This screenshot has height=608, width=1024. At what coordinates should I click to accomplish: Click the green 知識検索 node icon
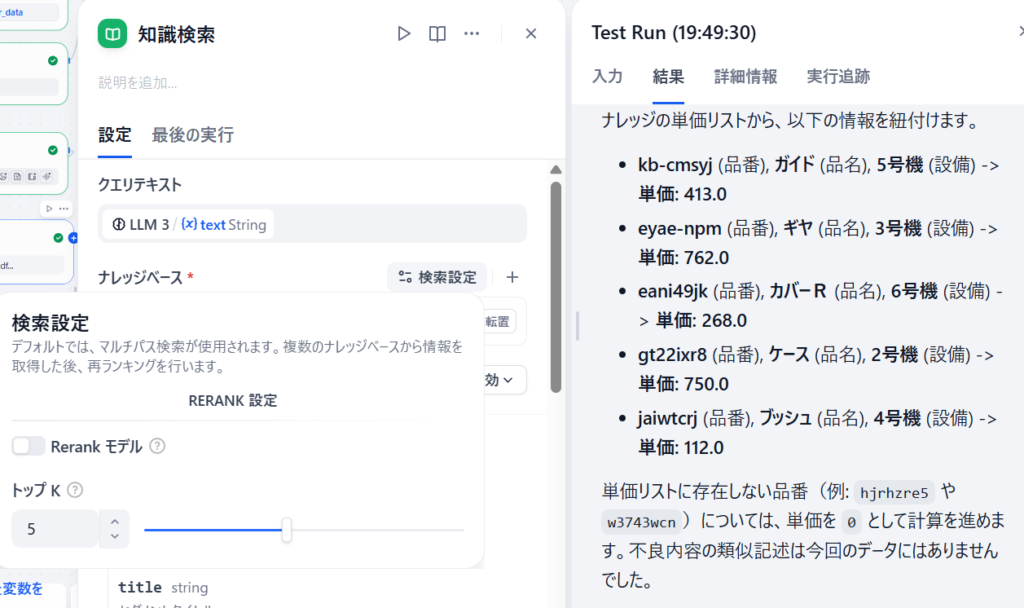[x=112, y=34]
